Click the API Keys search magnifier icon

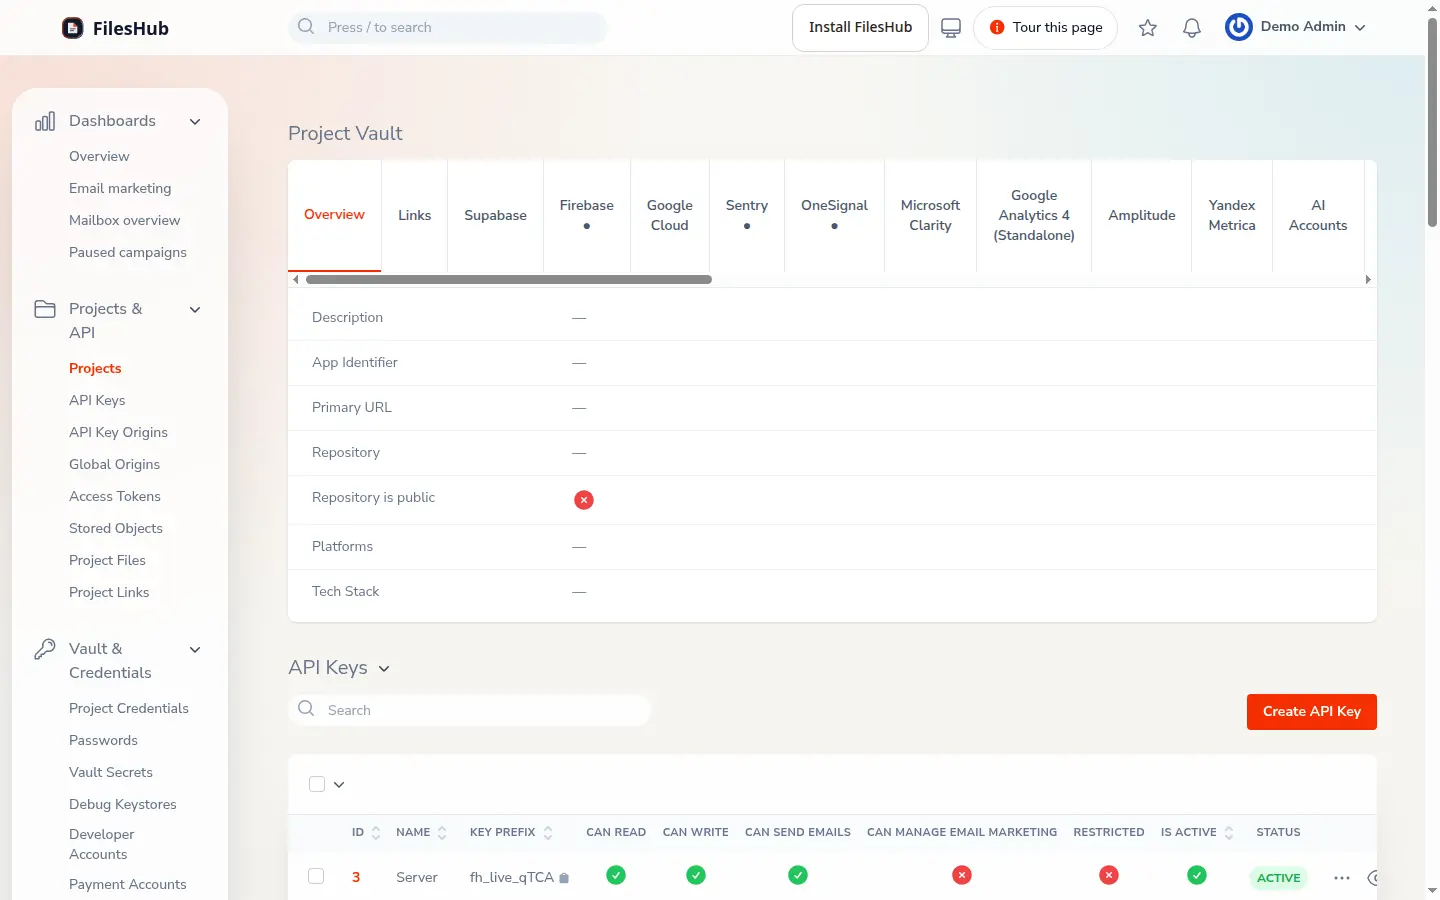click(306, 709)
